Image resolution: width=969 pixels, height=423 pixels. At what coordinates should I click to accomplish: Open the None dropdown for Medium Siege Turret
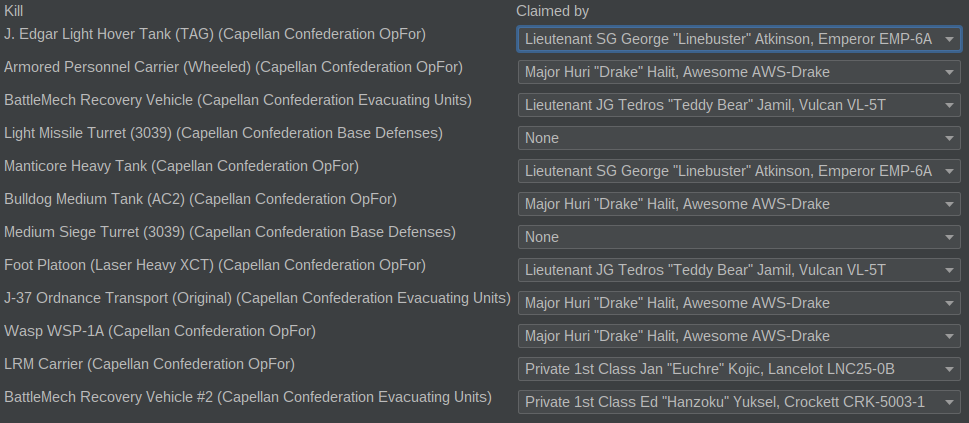[x=738, y=237]
